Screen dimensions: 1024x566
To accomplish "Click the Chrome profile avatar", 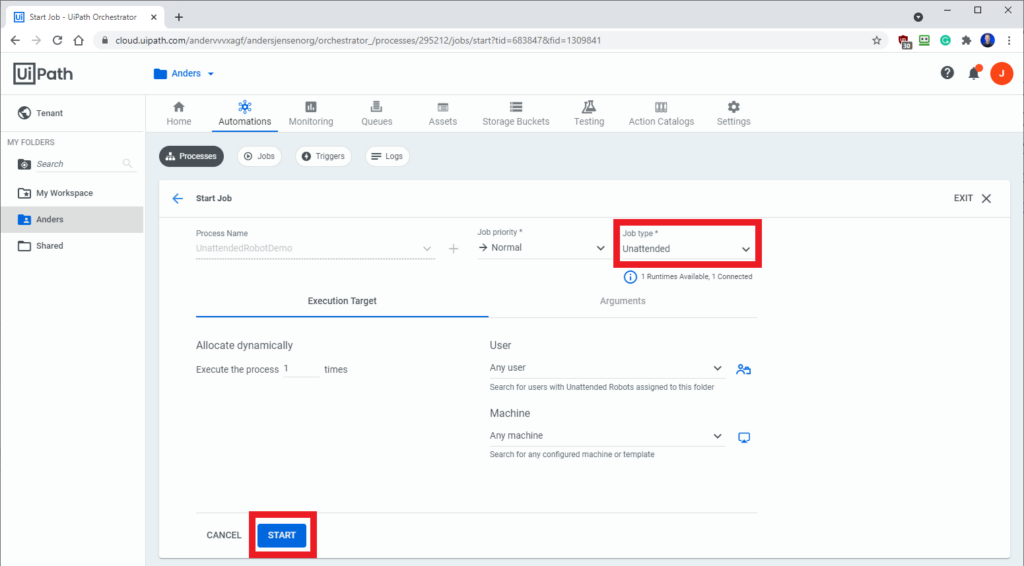I will 987,40.
